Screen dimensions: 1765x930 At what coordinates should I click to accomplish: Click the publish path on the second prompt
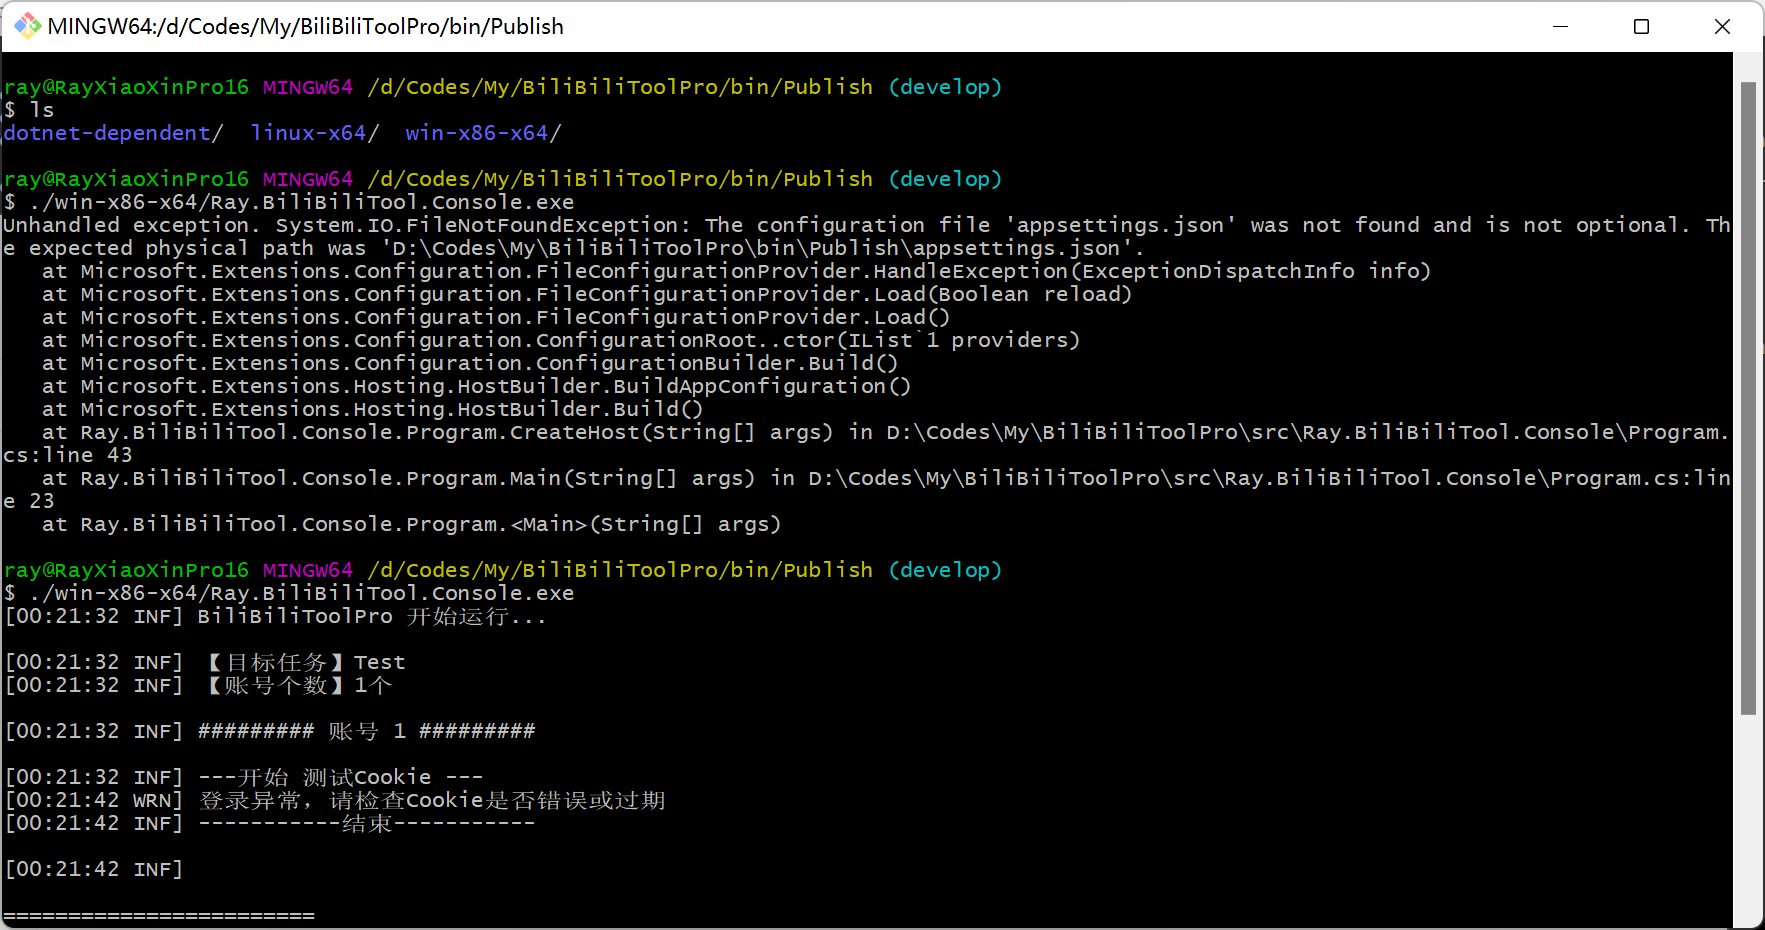point(620,570)
